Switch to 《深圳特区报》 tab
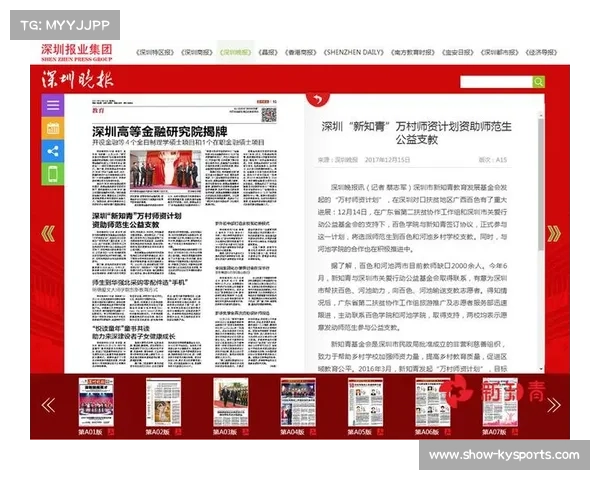Screen dimensions: 600x480 [x=155, y=52]
